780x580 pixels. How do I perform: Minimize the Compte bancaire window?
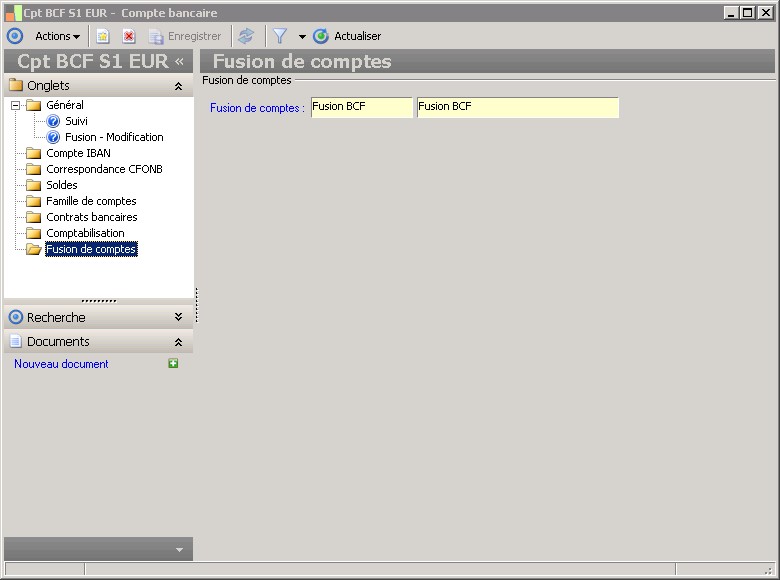click(x=731, y=13)
